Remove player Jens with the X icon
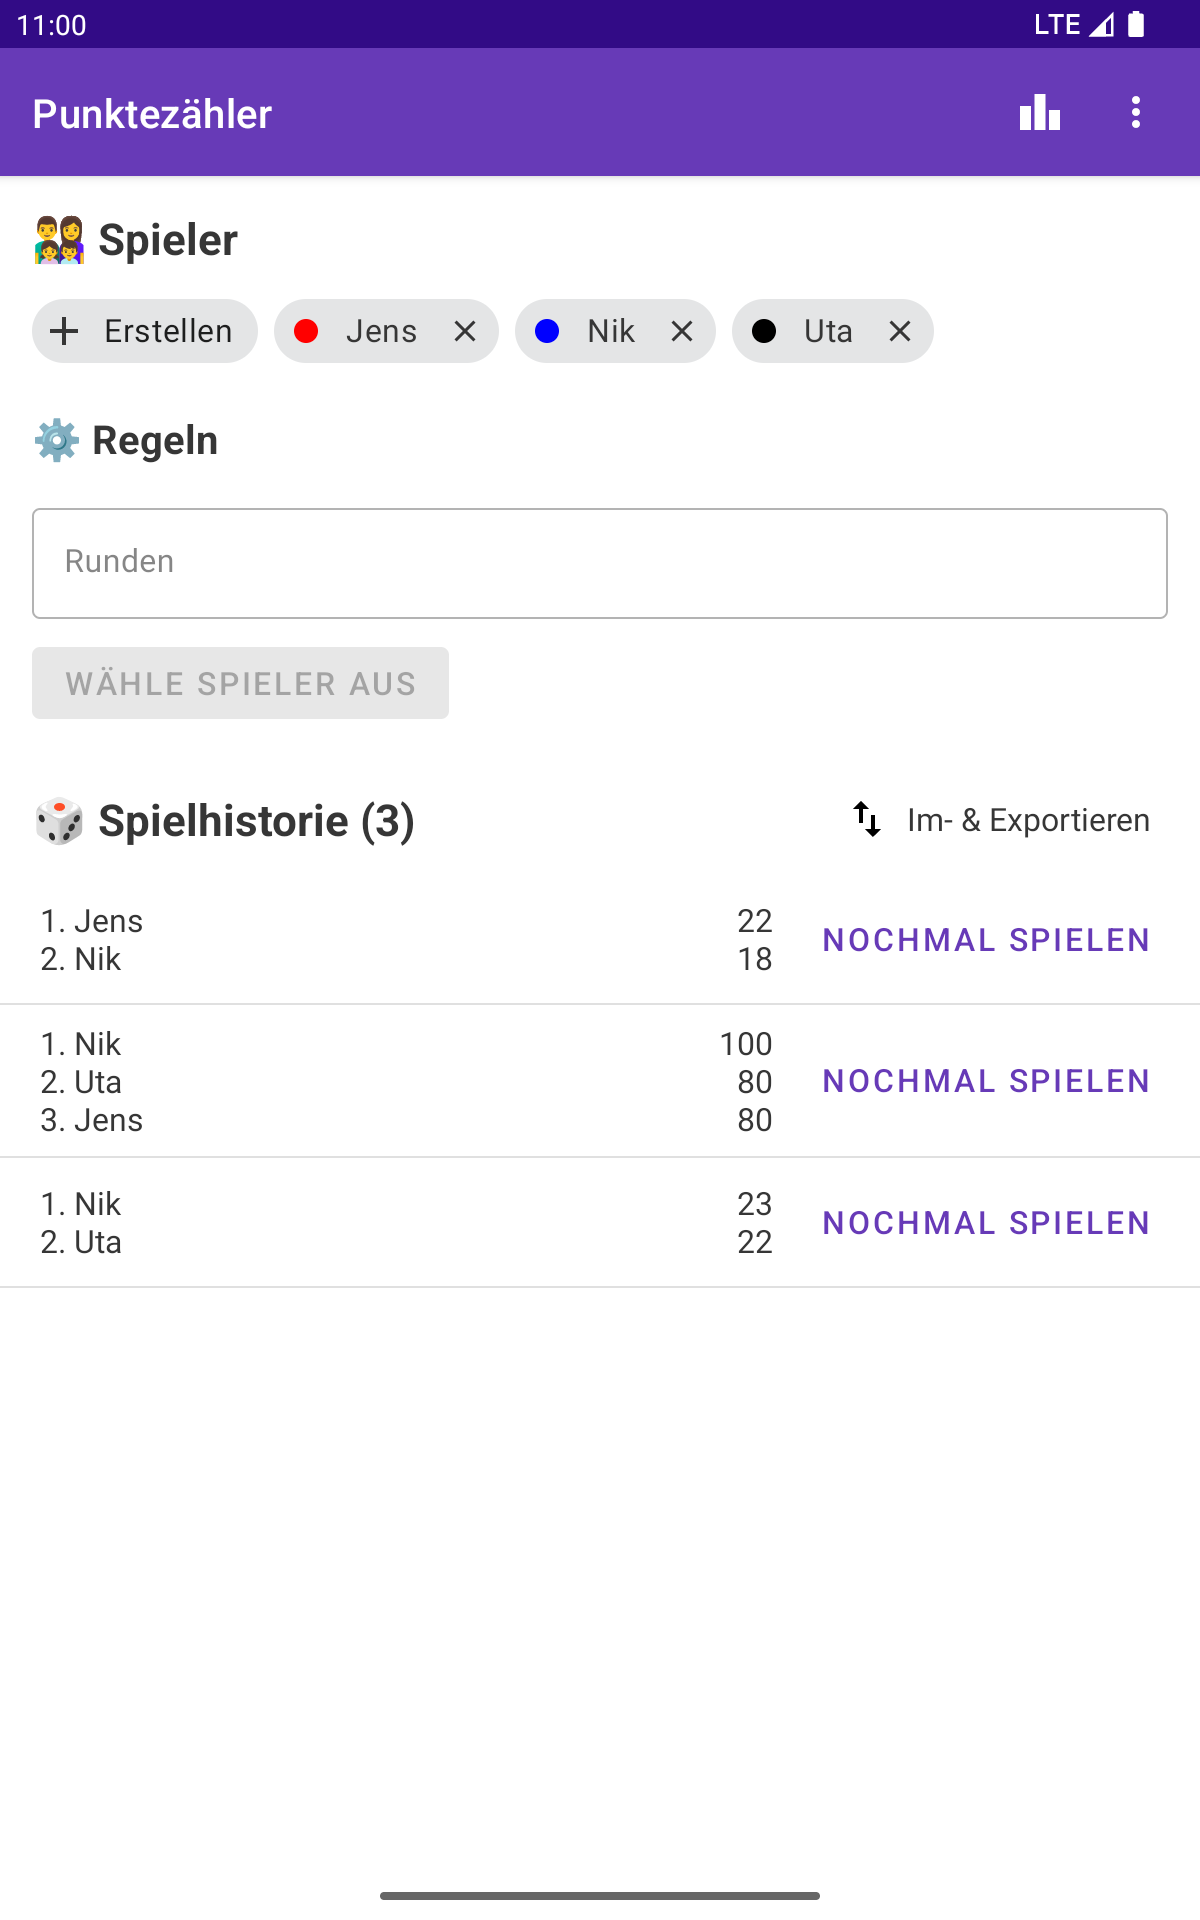The image size is (1200, 1920). coord(465,331)
